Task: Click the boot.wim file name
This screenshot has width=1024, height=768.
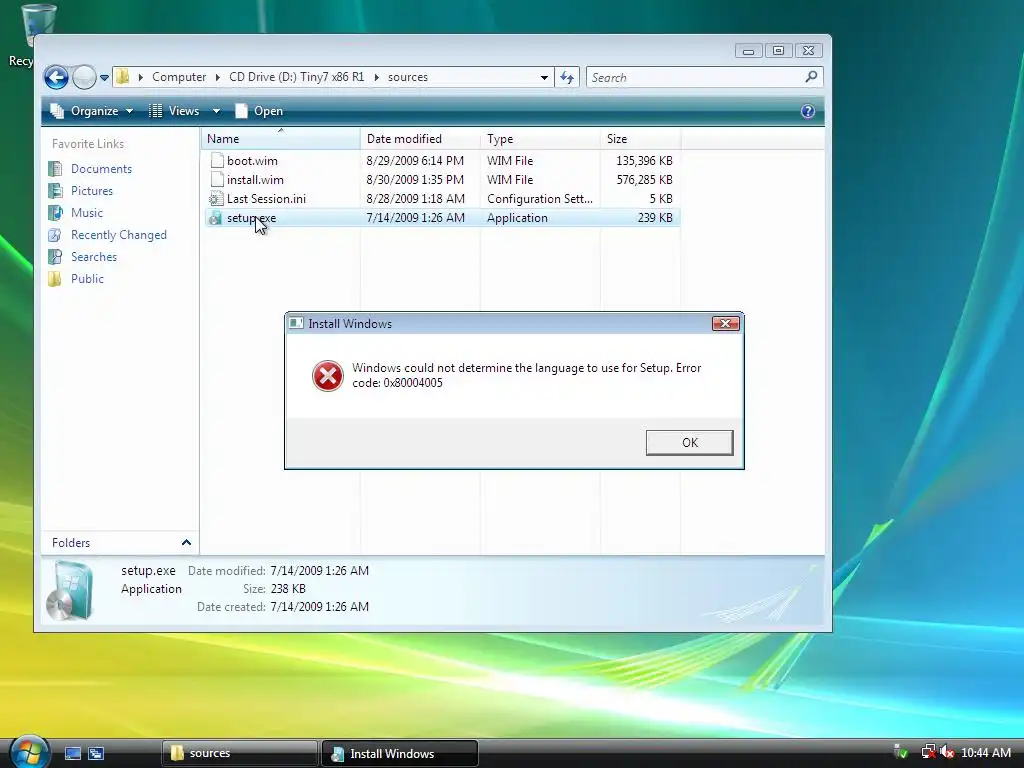Action: pos(252,161)
